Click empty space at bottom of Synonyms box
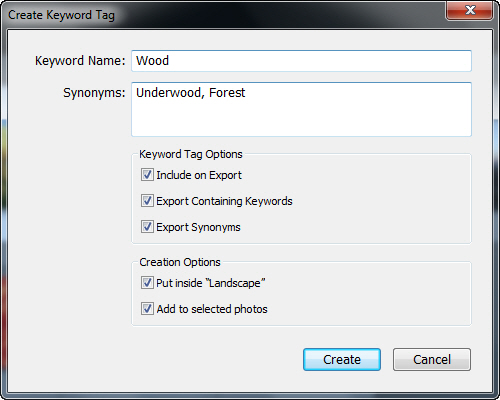 301,123
